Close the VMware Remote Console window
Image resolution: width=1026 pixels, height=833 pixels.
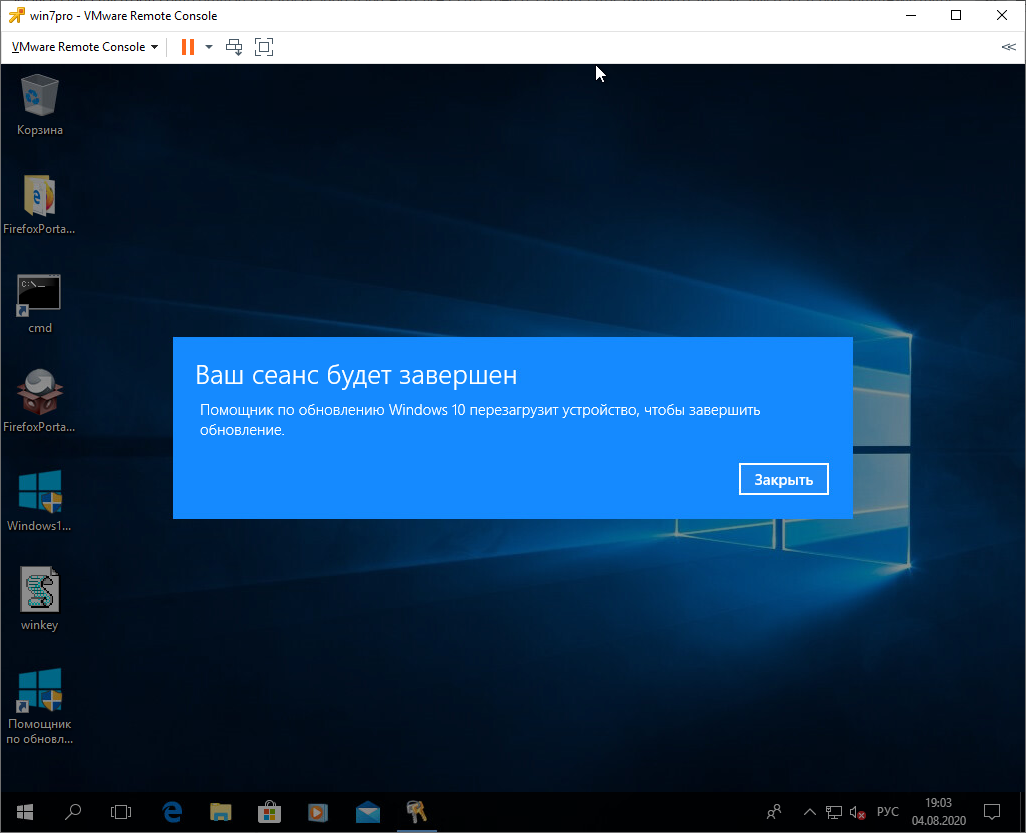[x=1002, y=15]
